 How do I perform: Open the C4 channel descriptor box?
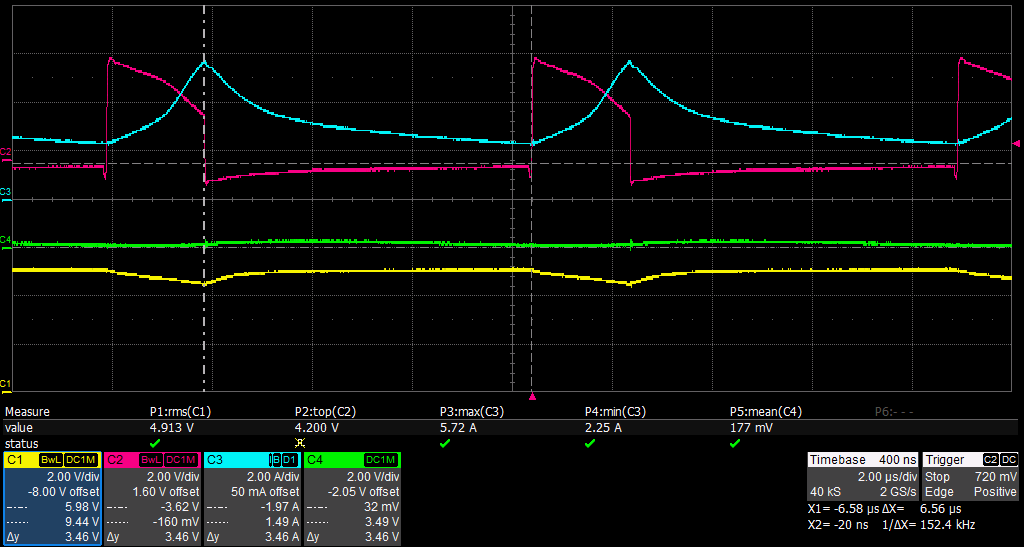pos(352,498)
